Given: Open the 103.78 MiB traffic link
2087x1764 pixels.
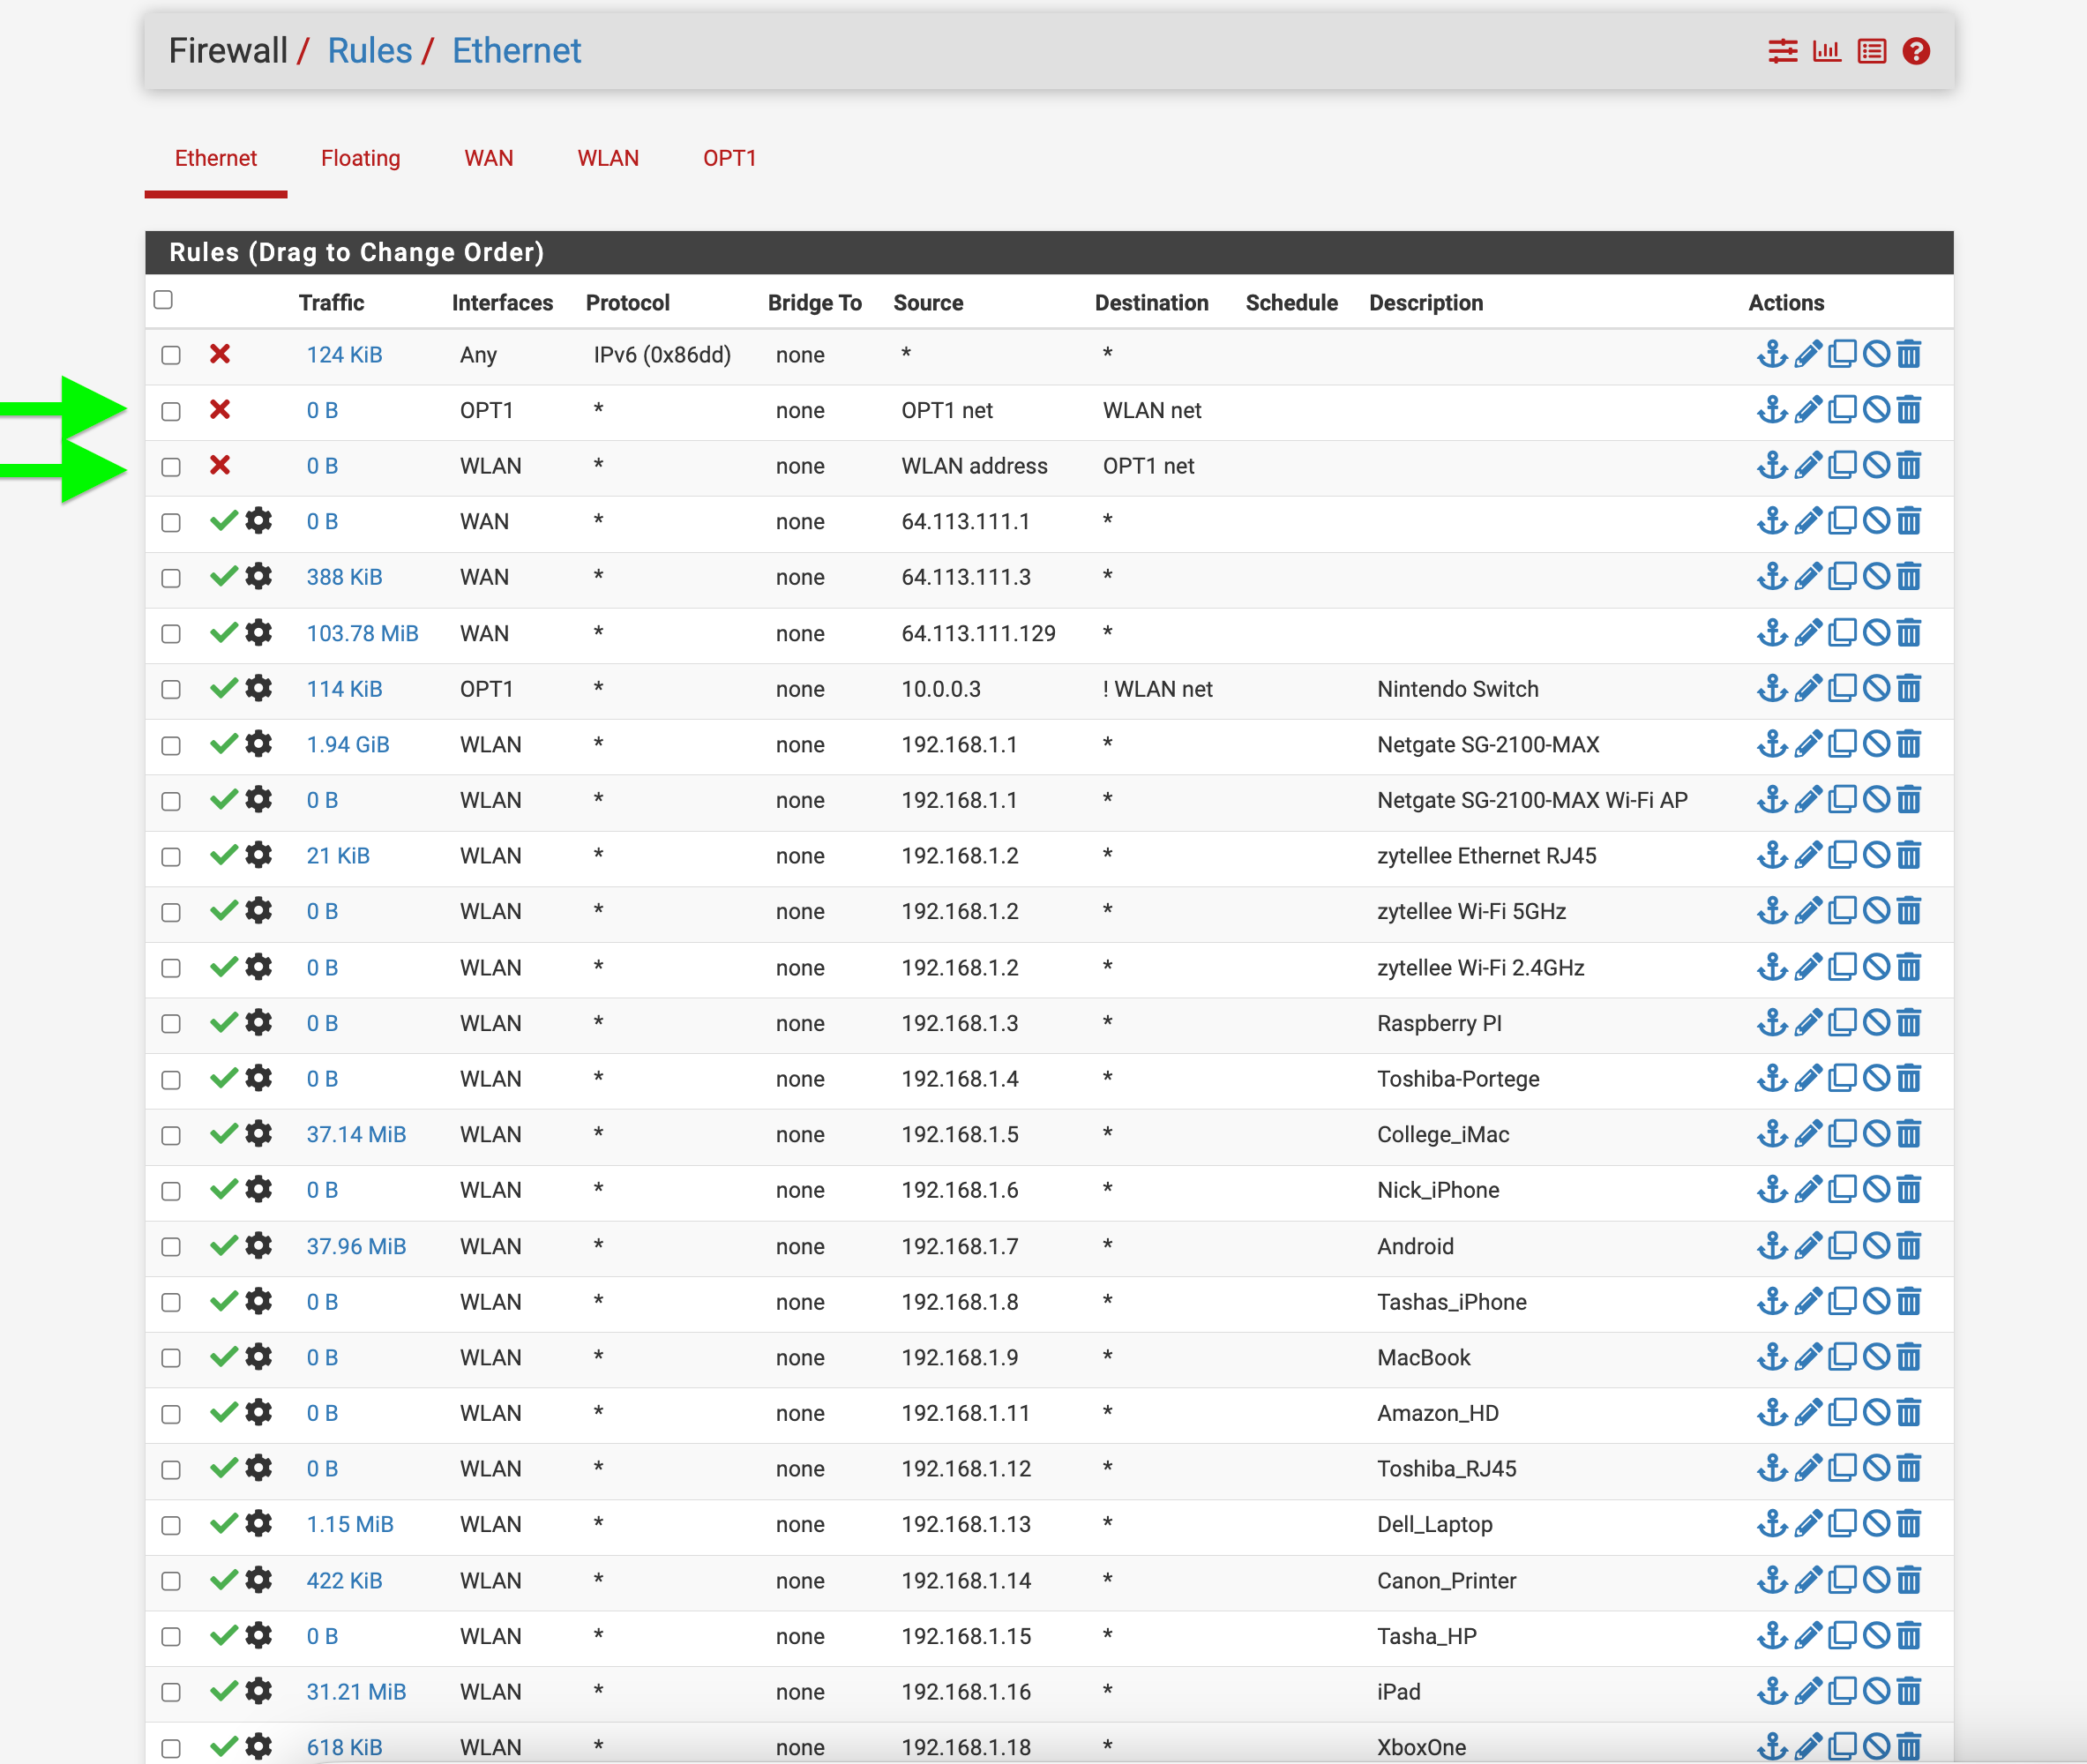Looking at the screenshot, I should [362, 633].
